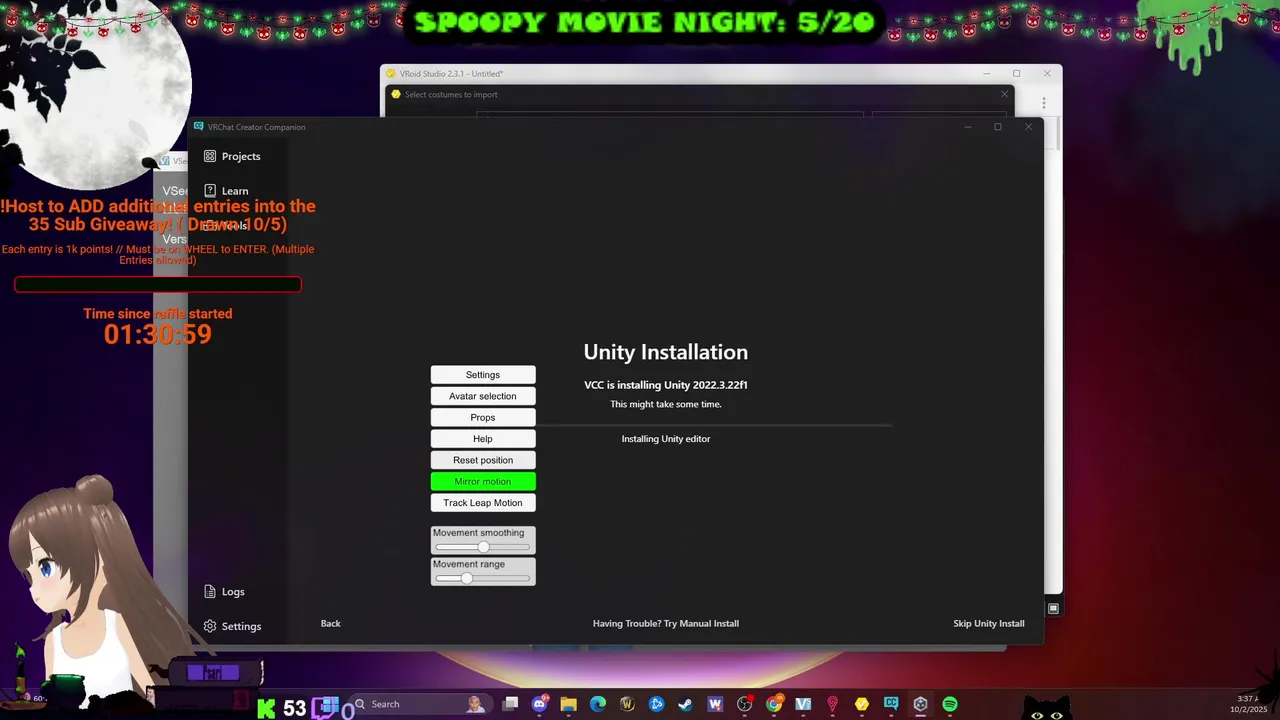This screenshot has height=720, width=1280.
Task: Click the "Installing Unity editor" status text
Action: click(666, 439)
